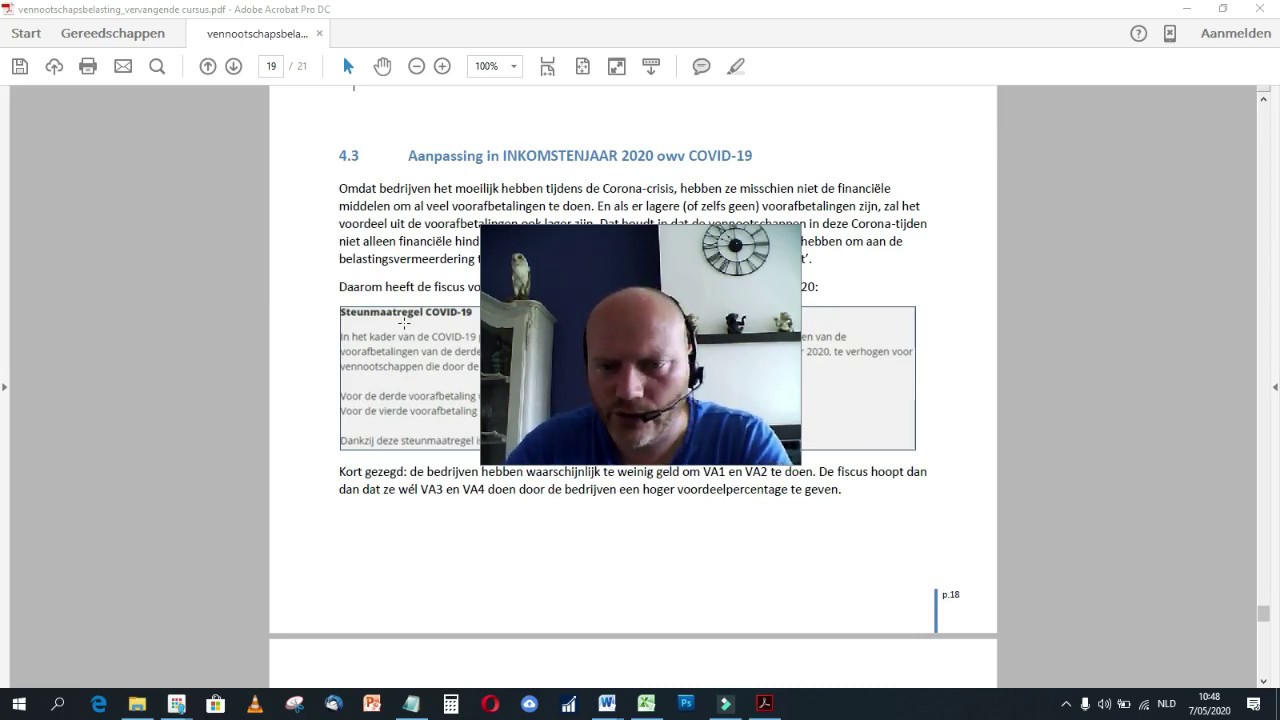
Task: Click the fit width scrolling mode icon
Action: (x=548, y=66)
